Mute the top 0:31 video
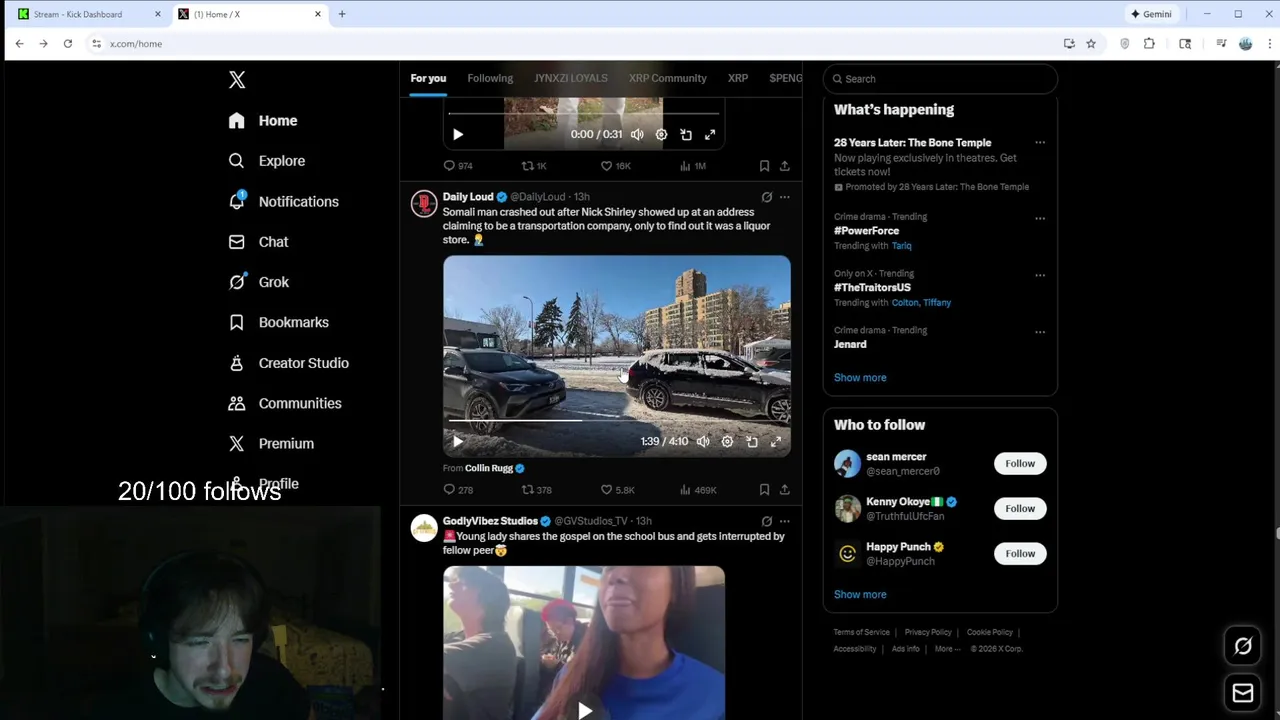The height and width of the screenshot is (720, 1280). [637, 134]
